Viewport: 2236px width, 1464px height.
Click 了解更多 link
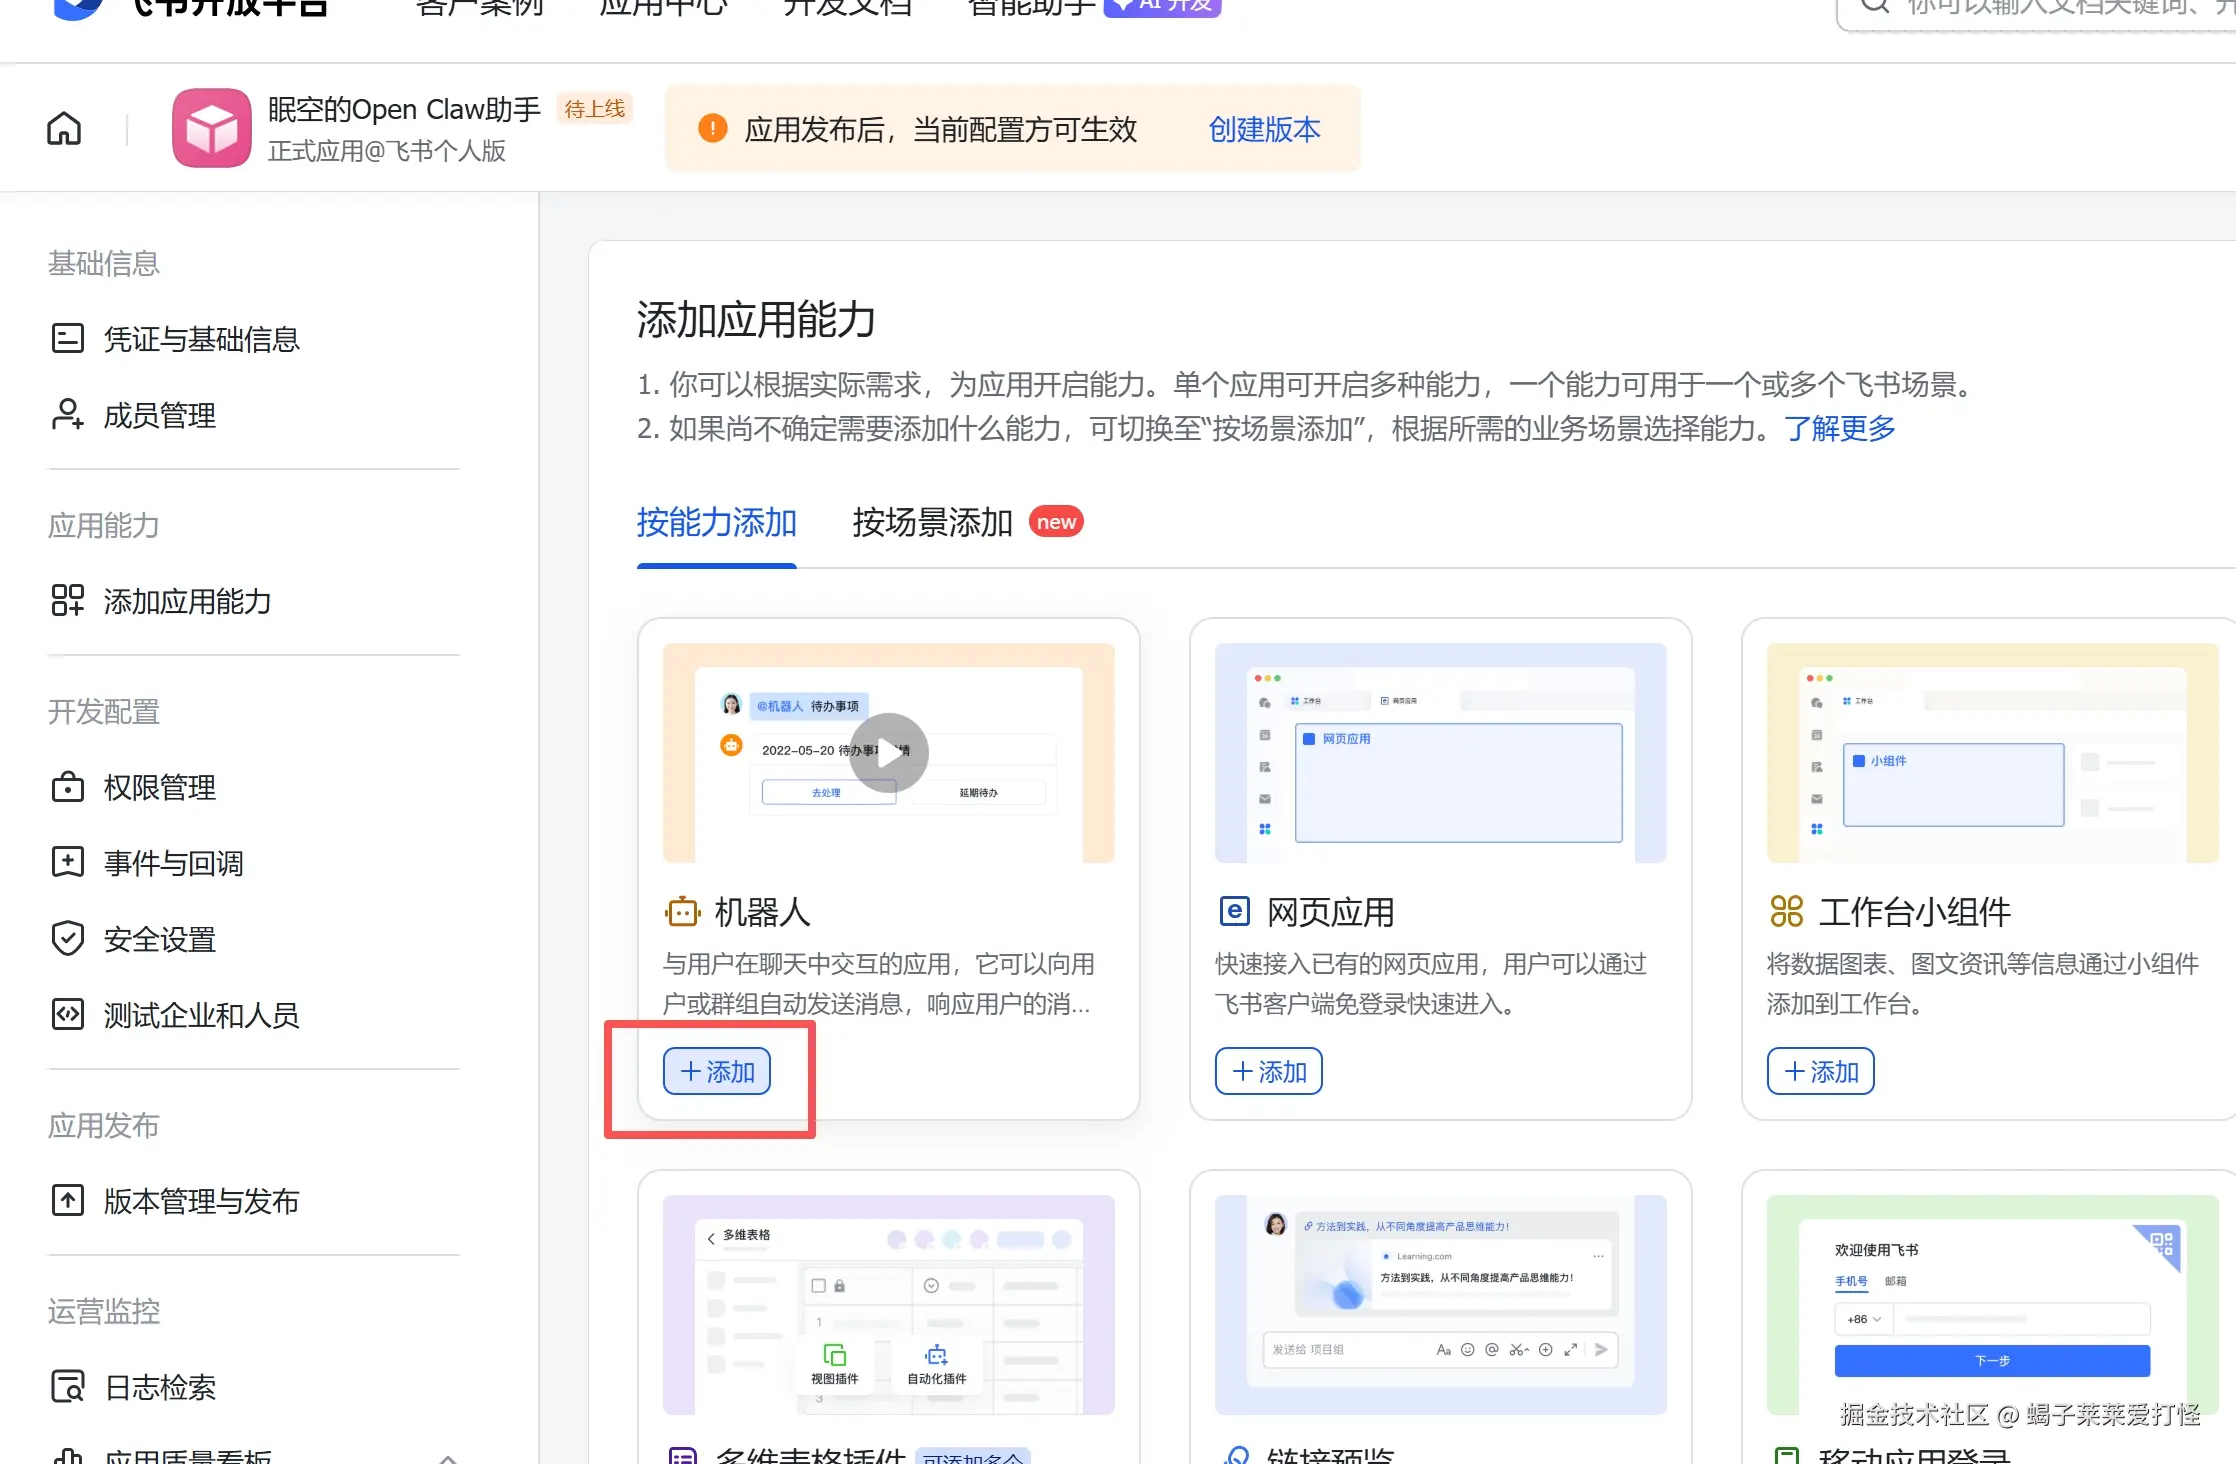1840,428
